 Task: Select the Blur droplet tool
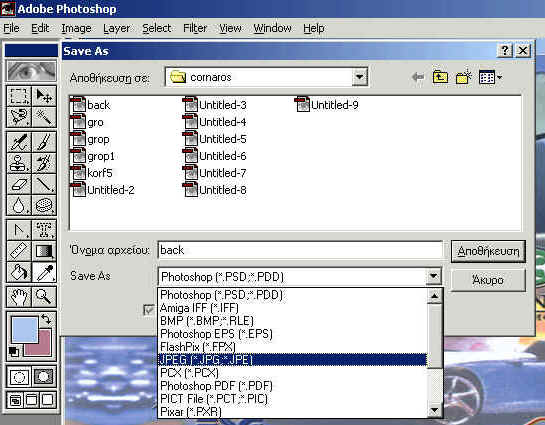click(18, 205)
